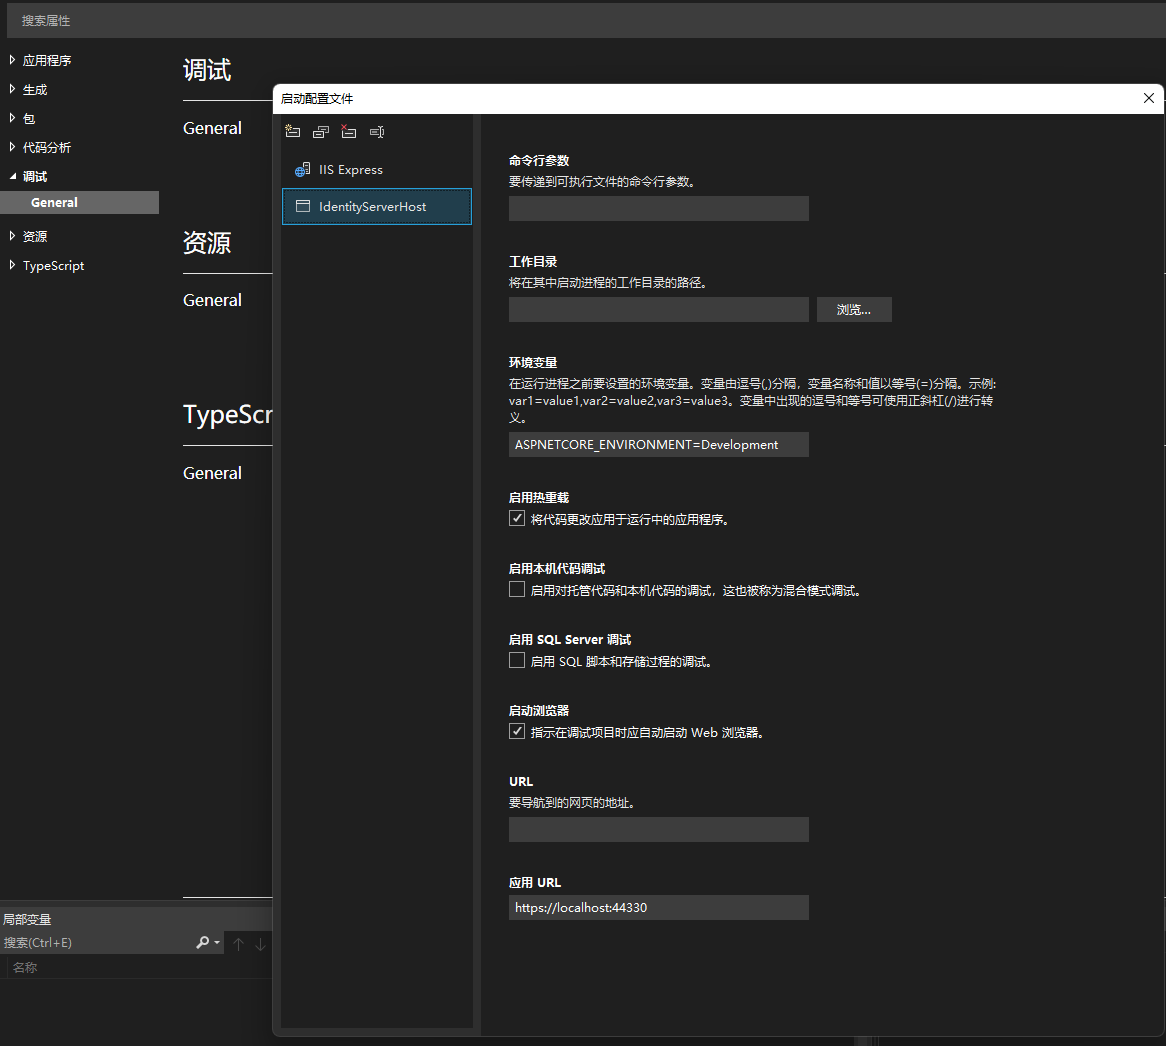Expand the 代码分析 tree node

12,147
